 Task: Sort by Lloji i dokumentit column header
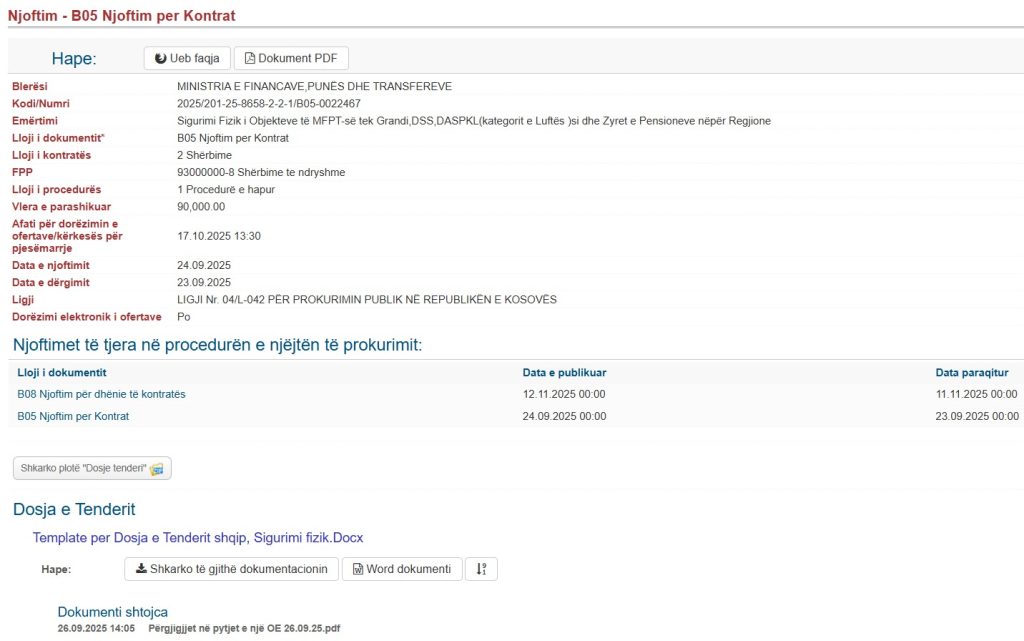(x=62, y=372)
